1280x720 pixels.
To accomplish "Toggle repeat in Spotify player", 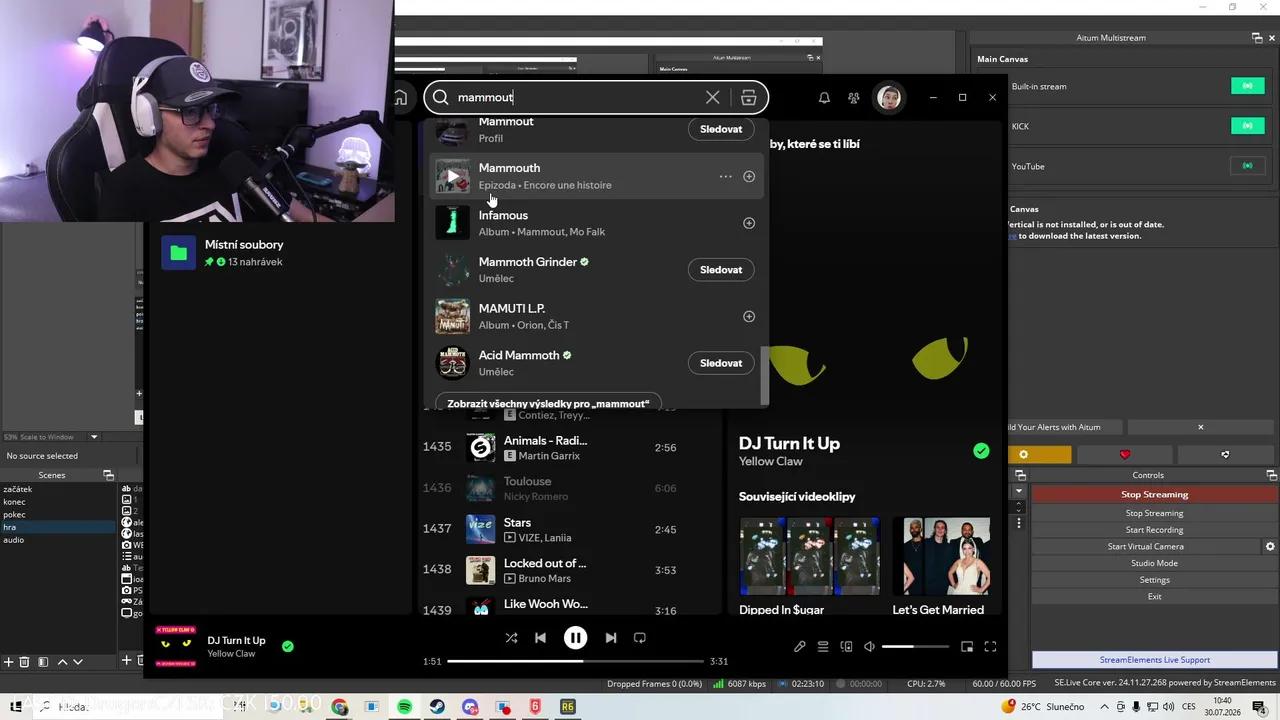I will pos(640,637).
